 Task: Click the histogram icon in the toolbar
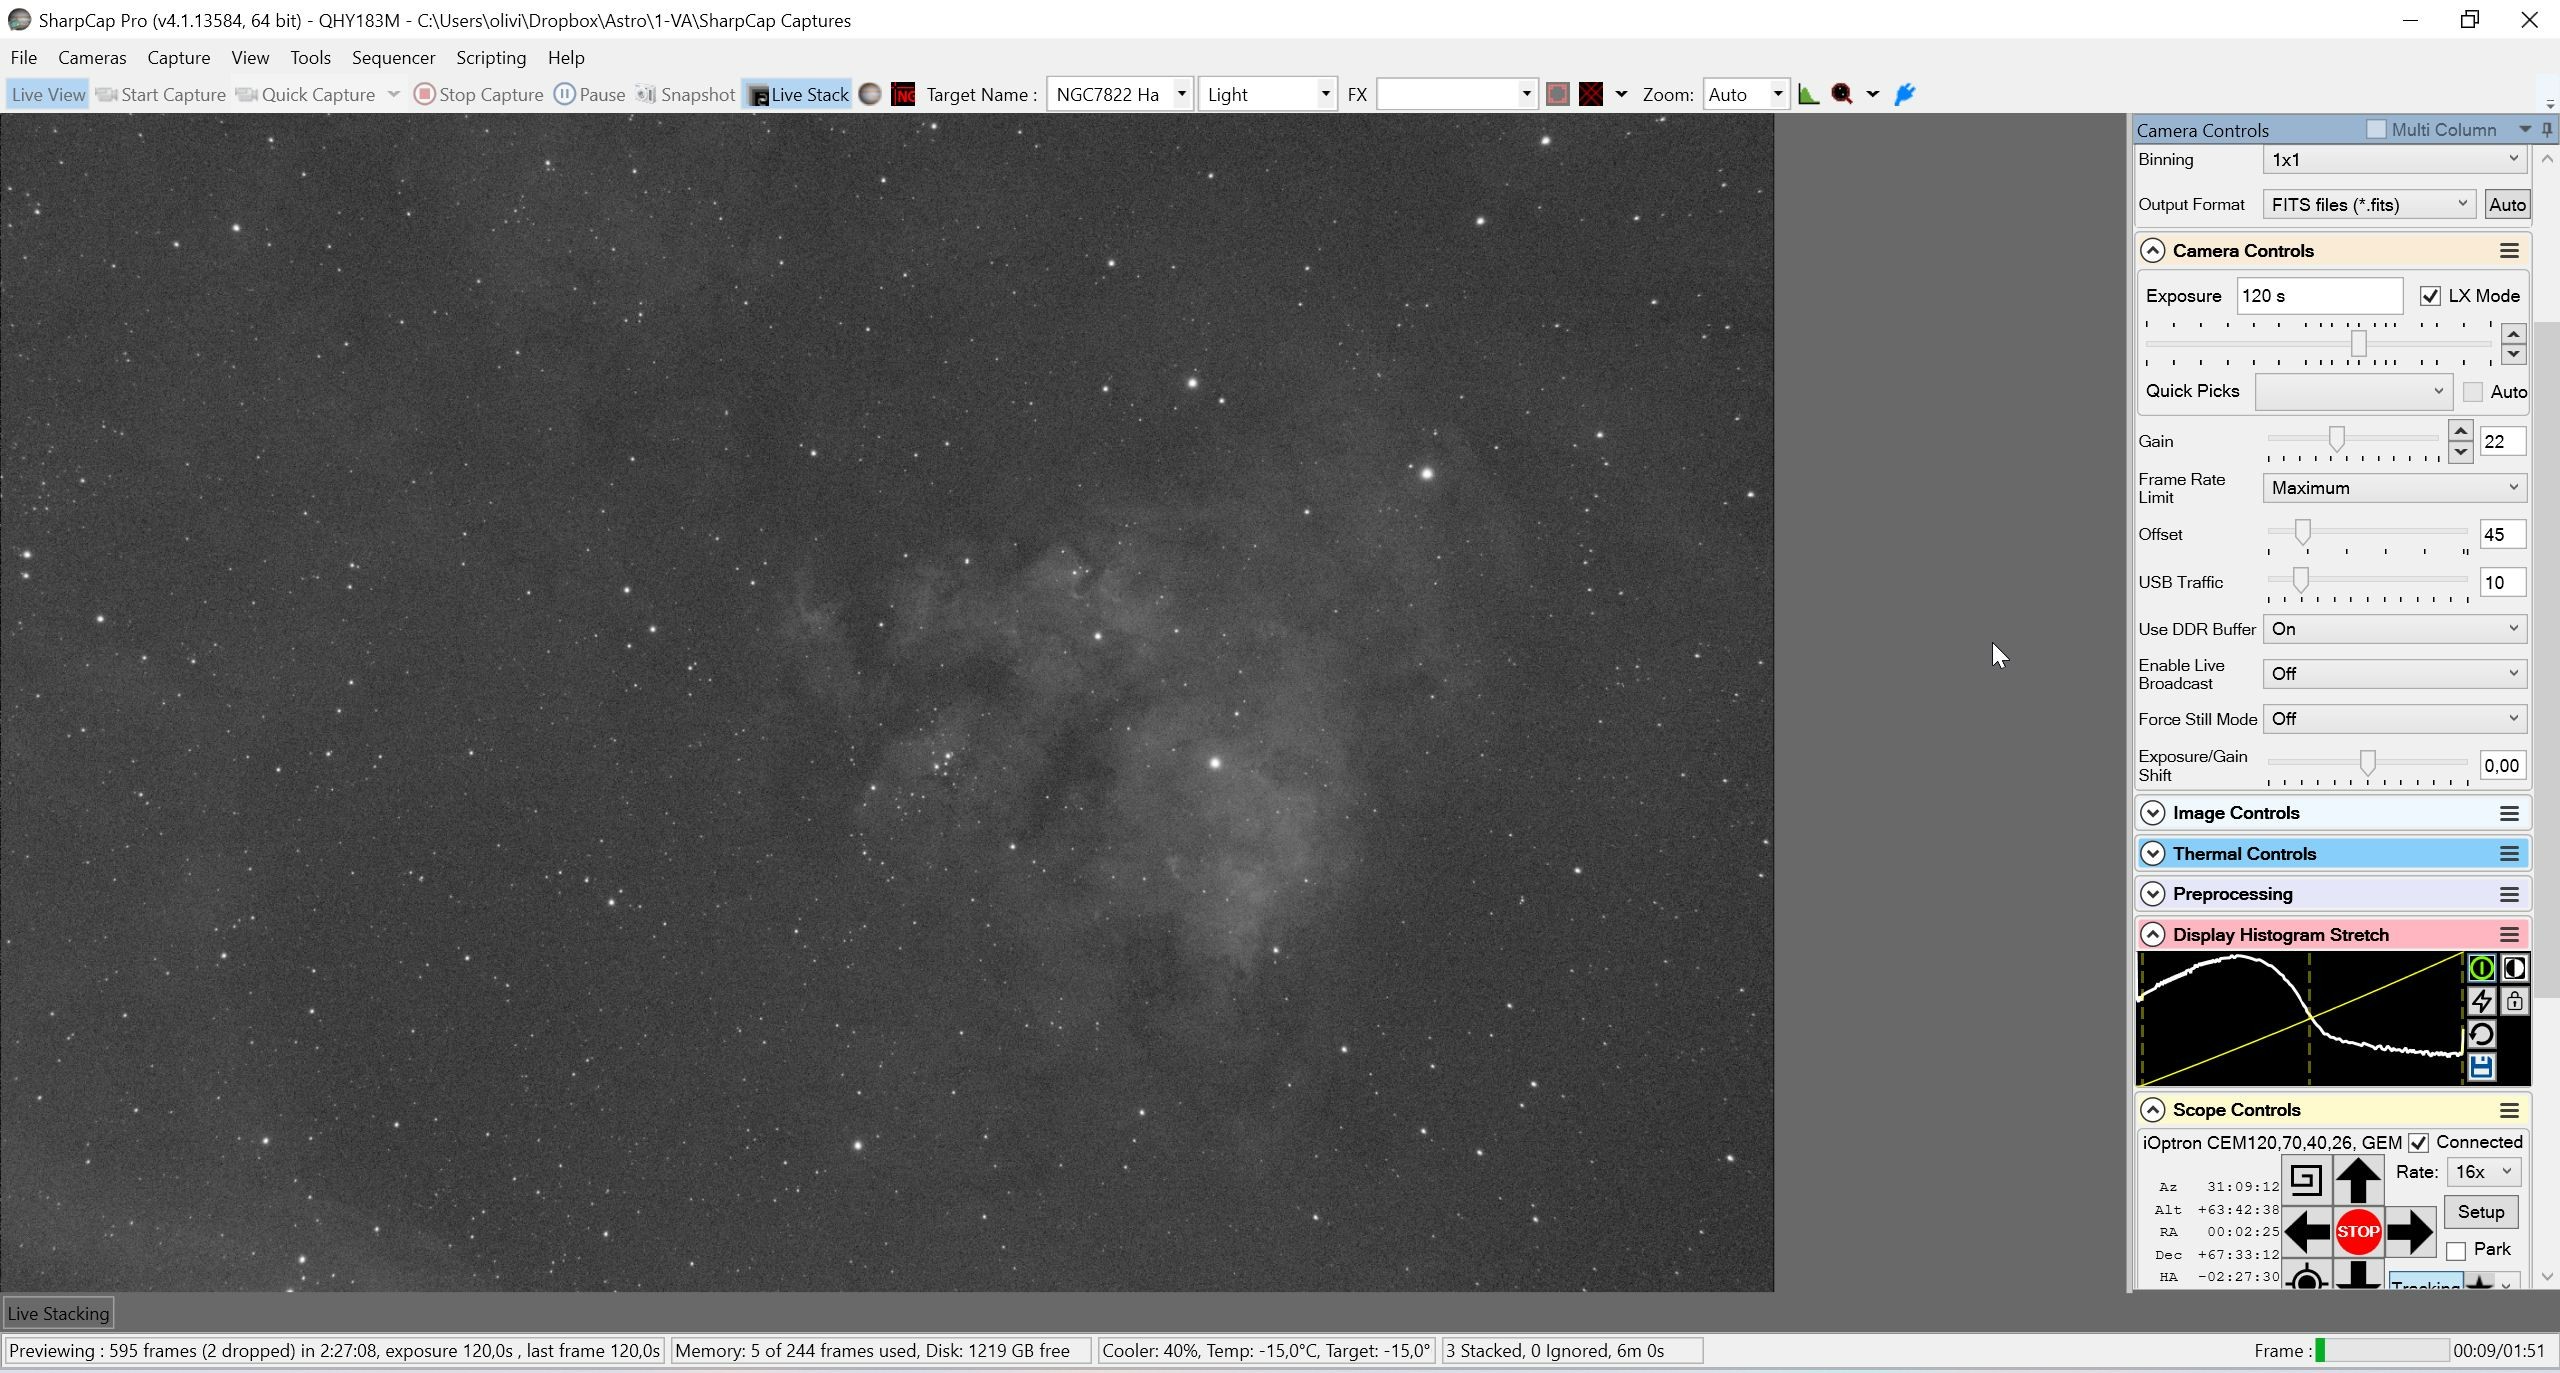[x=1808, y=94]
